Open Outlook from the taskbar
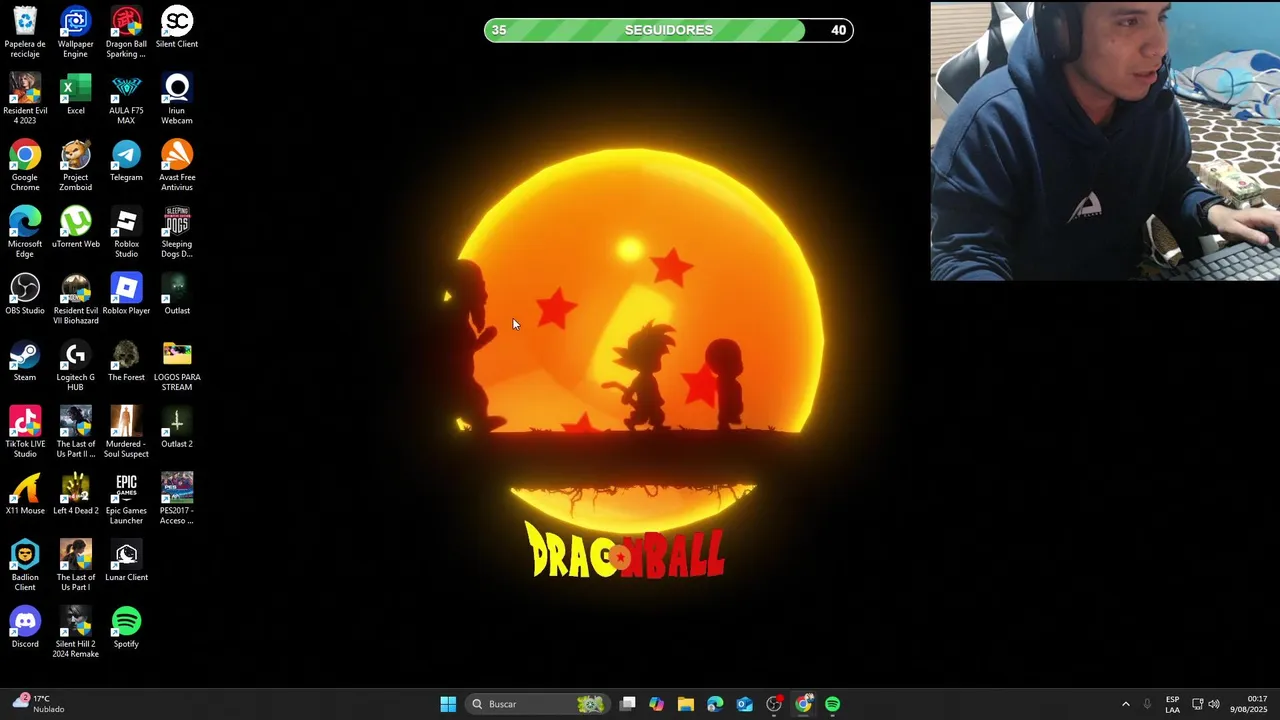The width and height of the screenshot is (1280, 720). point(745,704)
